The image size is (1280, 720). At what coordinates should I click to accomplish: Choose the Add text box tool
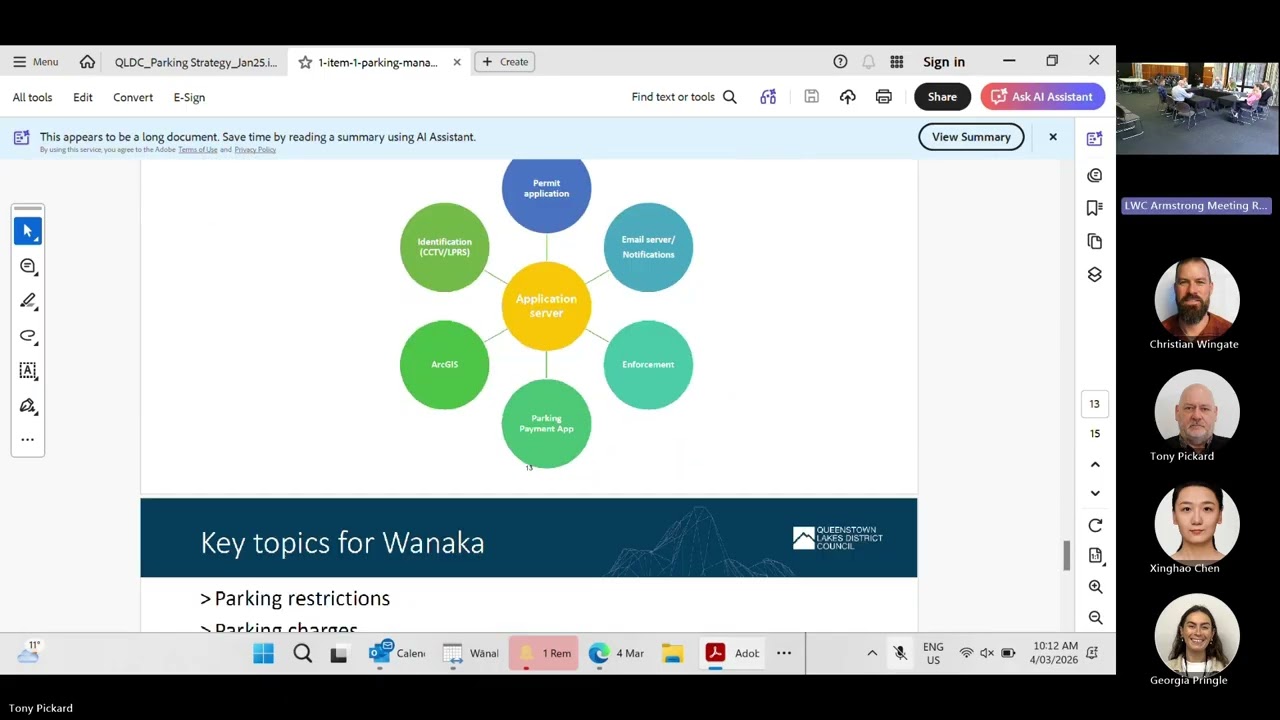pyautogui.click(x=28, y=371)
